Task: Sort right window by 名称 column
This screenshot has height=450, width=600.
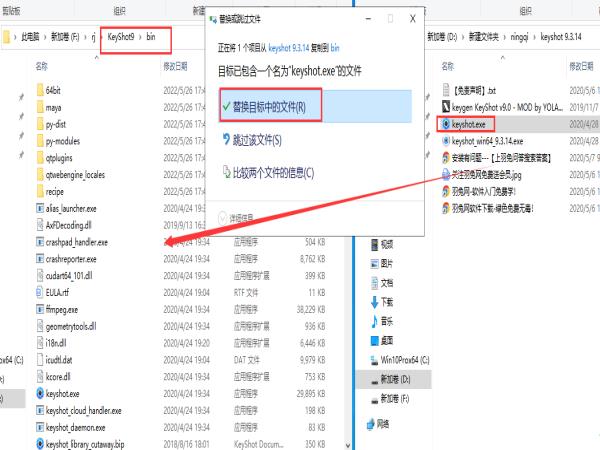Action: (x=447, y=66)
